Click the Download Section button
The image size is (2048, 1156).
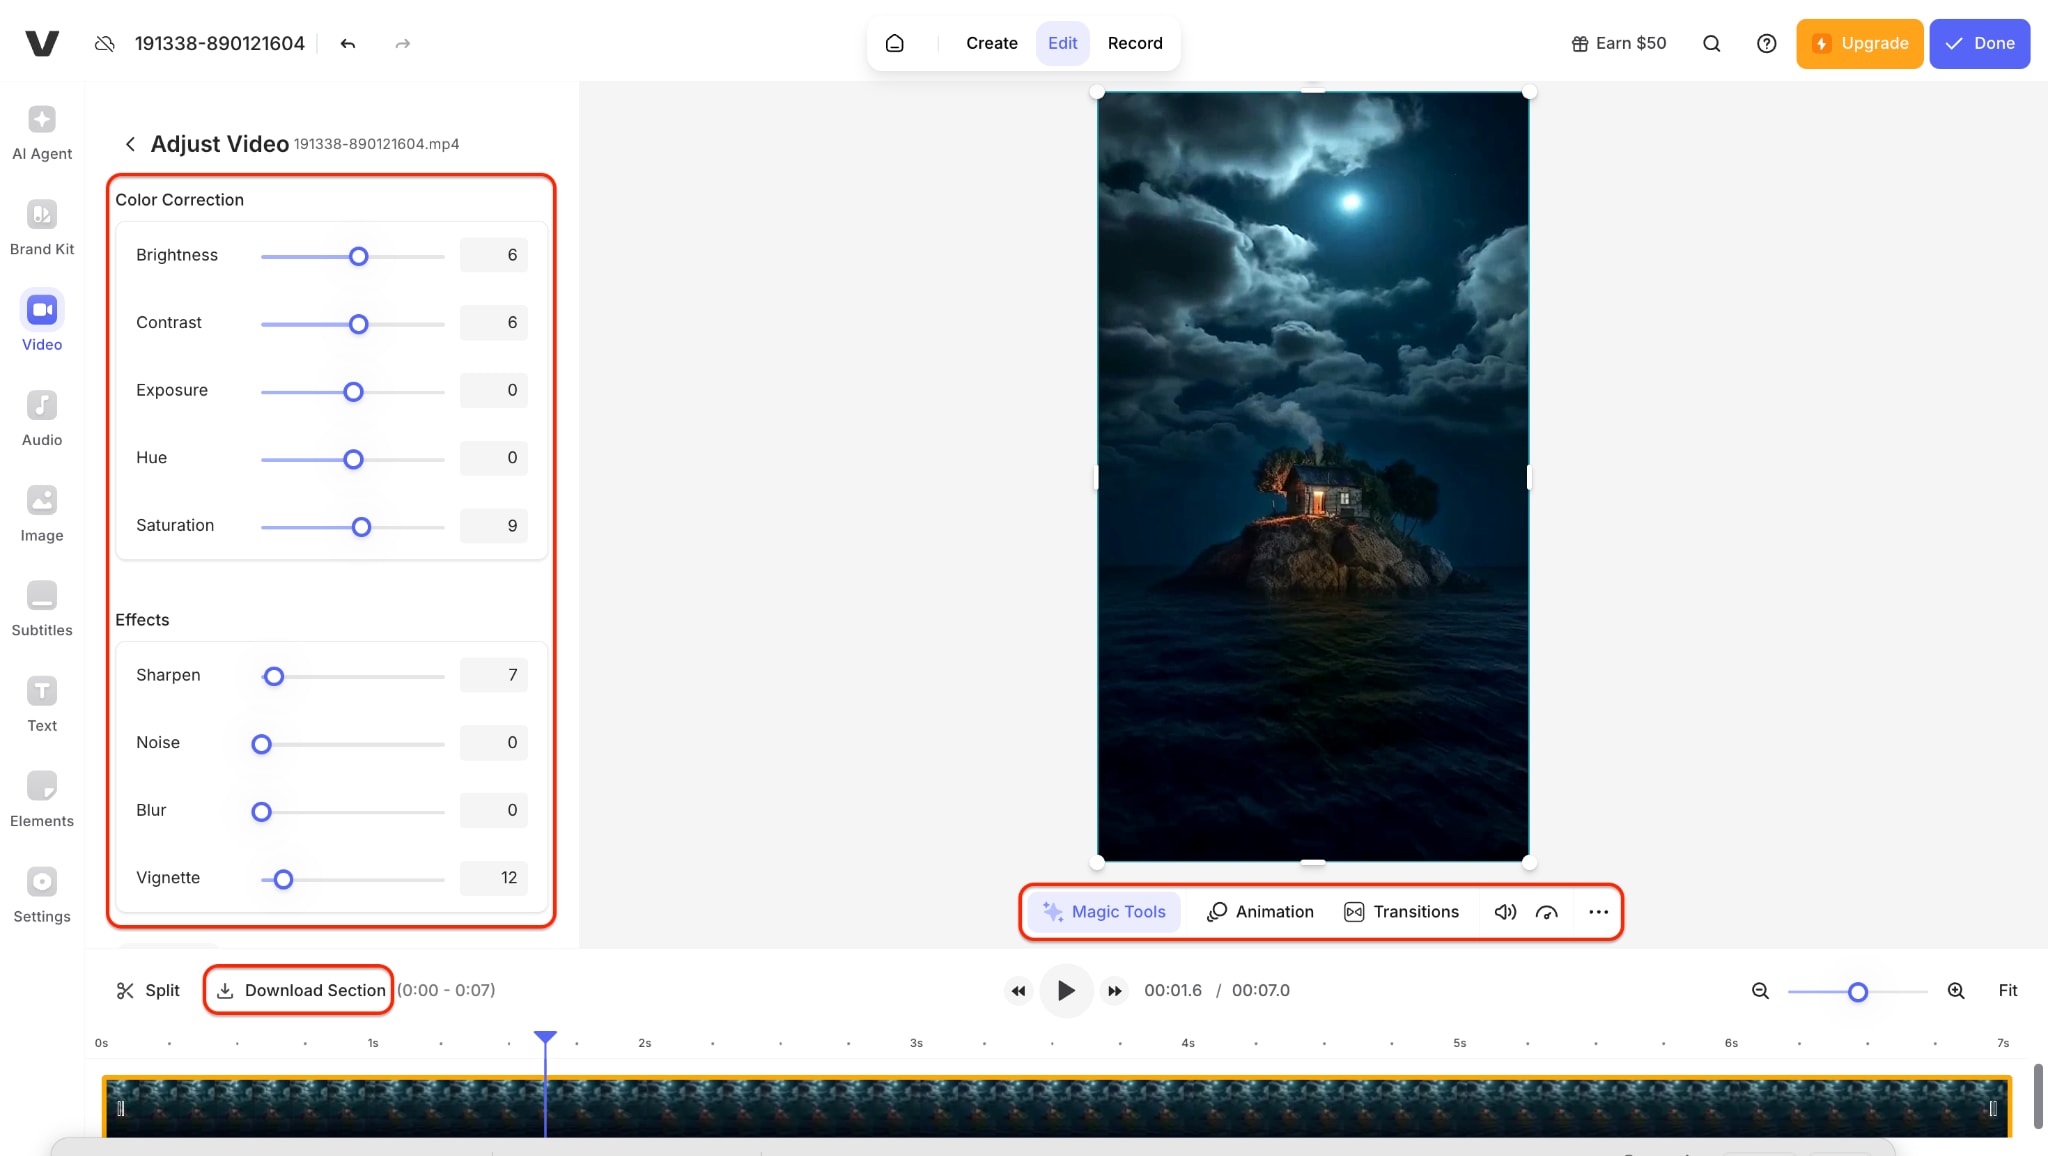300,990
